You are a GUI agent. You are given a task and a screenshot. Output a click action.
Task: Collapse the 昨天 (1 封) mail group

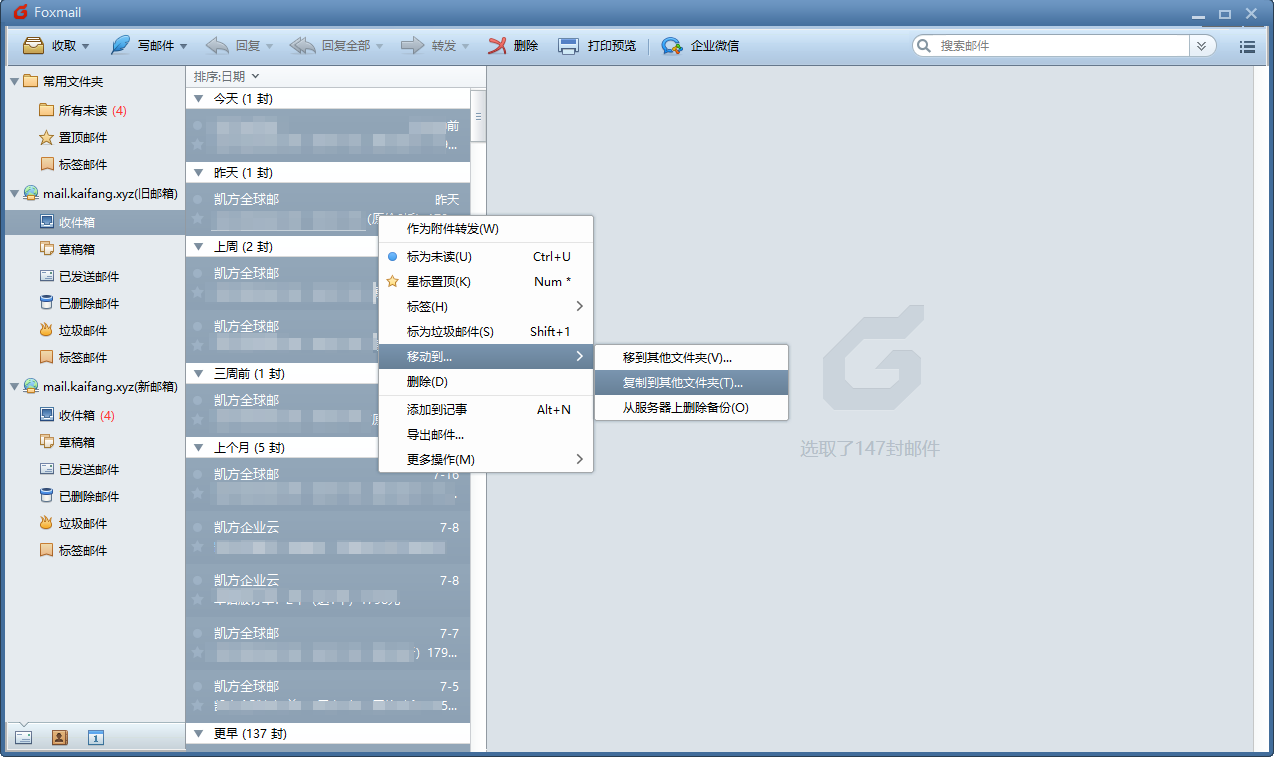point(198,173)
